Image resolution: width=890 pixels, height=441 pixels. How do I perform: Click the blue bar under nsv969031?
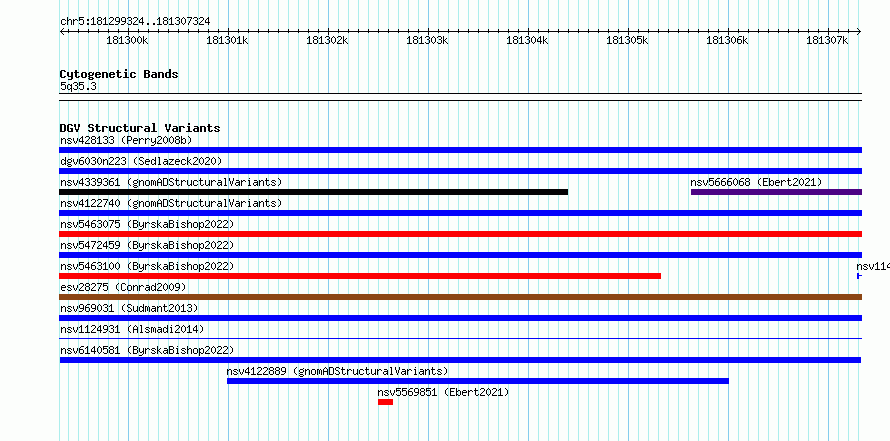click(460, 318)
